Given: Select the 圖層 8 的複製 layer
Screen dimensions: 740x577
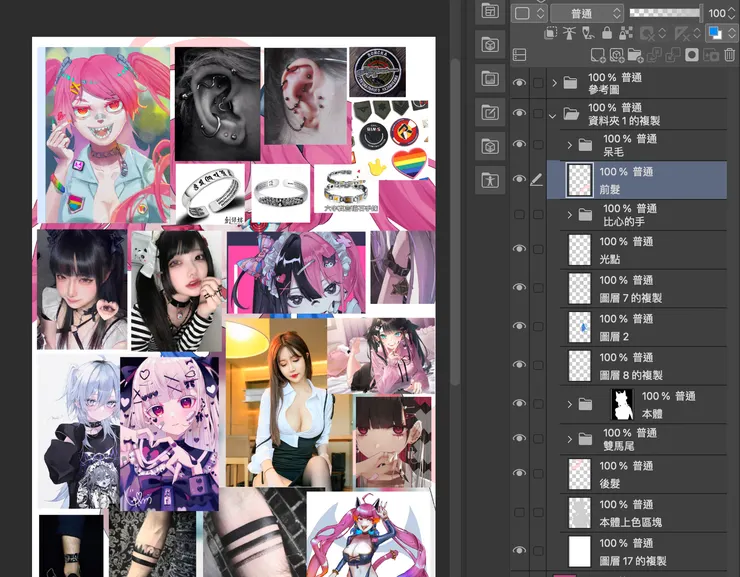Looking at the screenshot, I should [643, 366].
